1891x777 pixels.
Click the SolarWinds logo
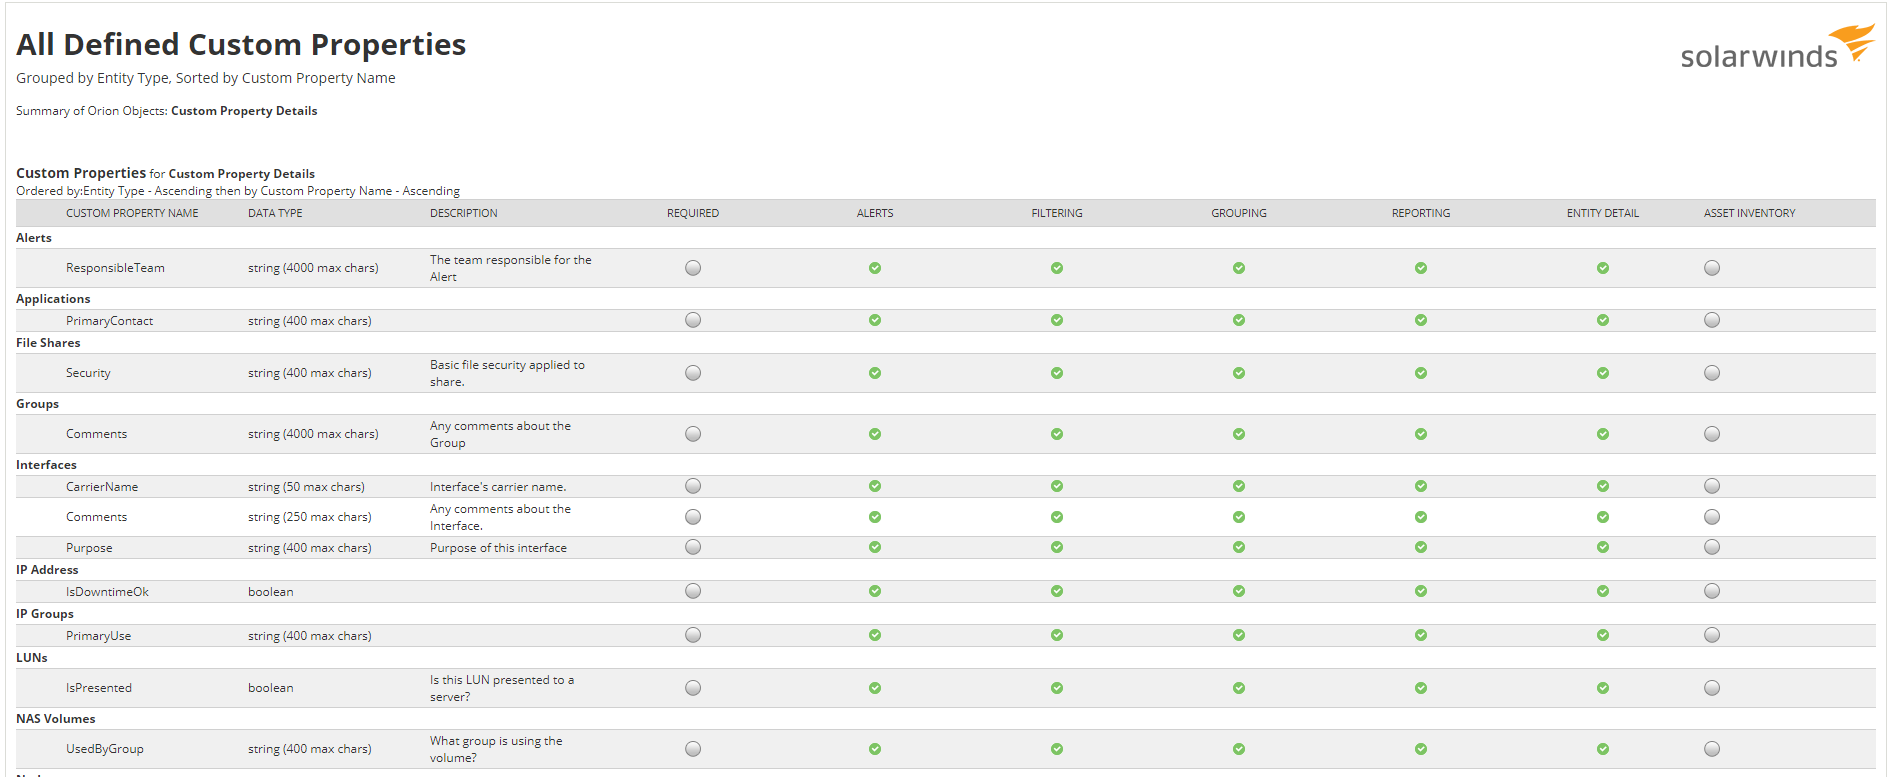pos(1777,47)
